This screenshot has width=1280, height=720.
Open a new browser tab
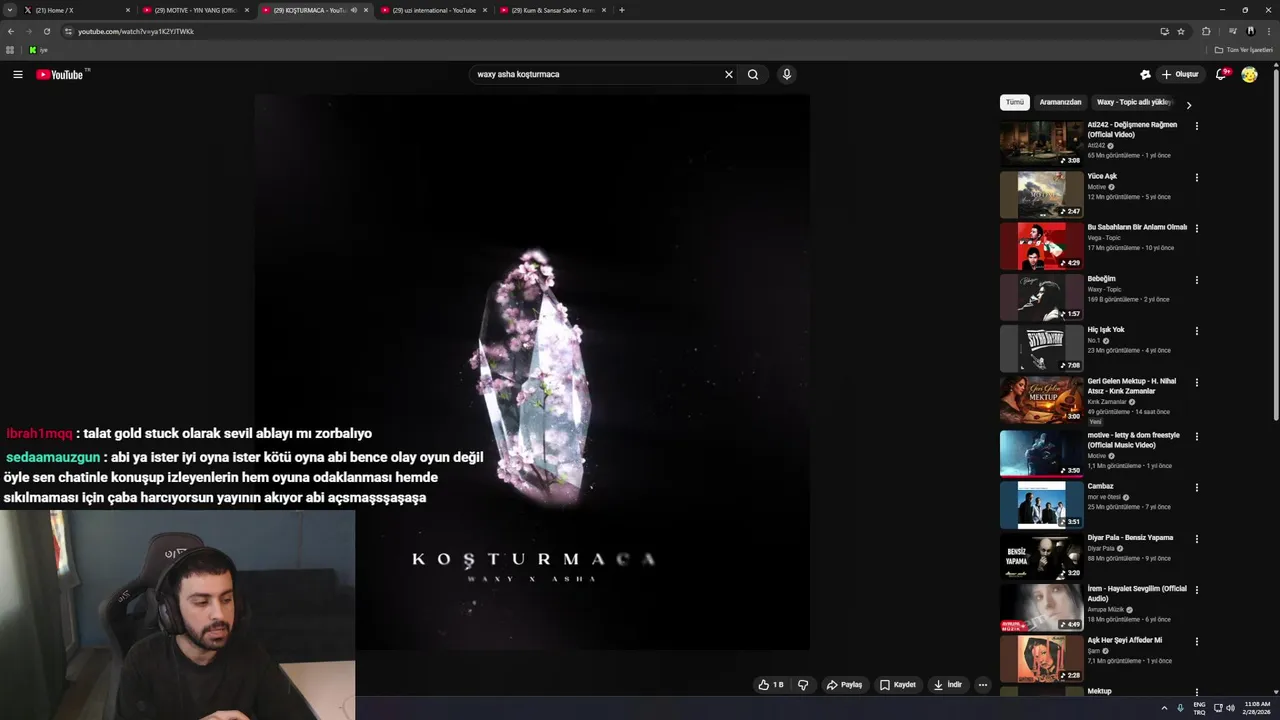point(622,10)
